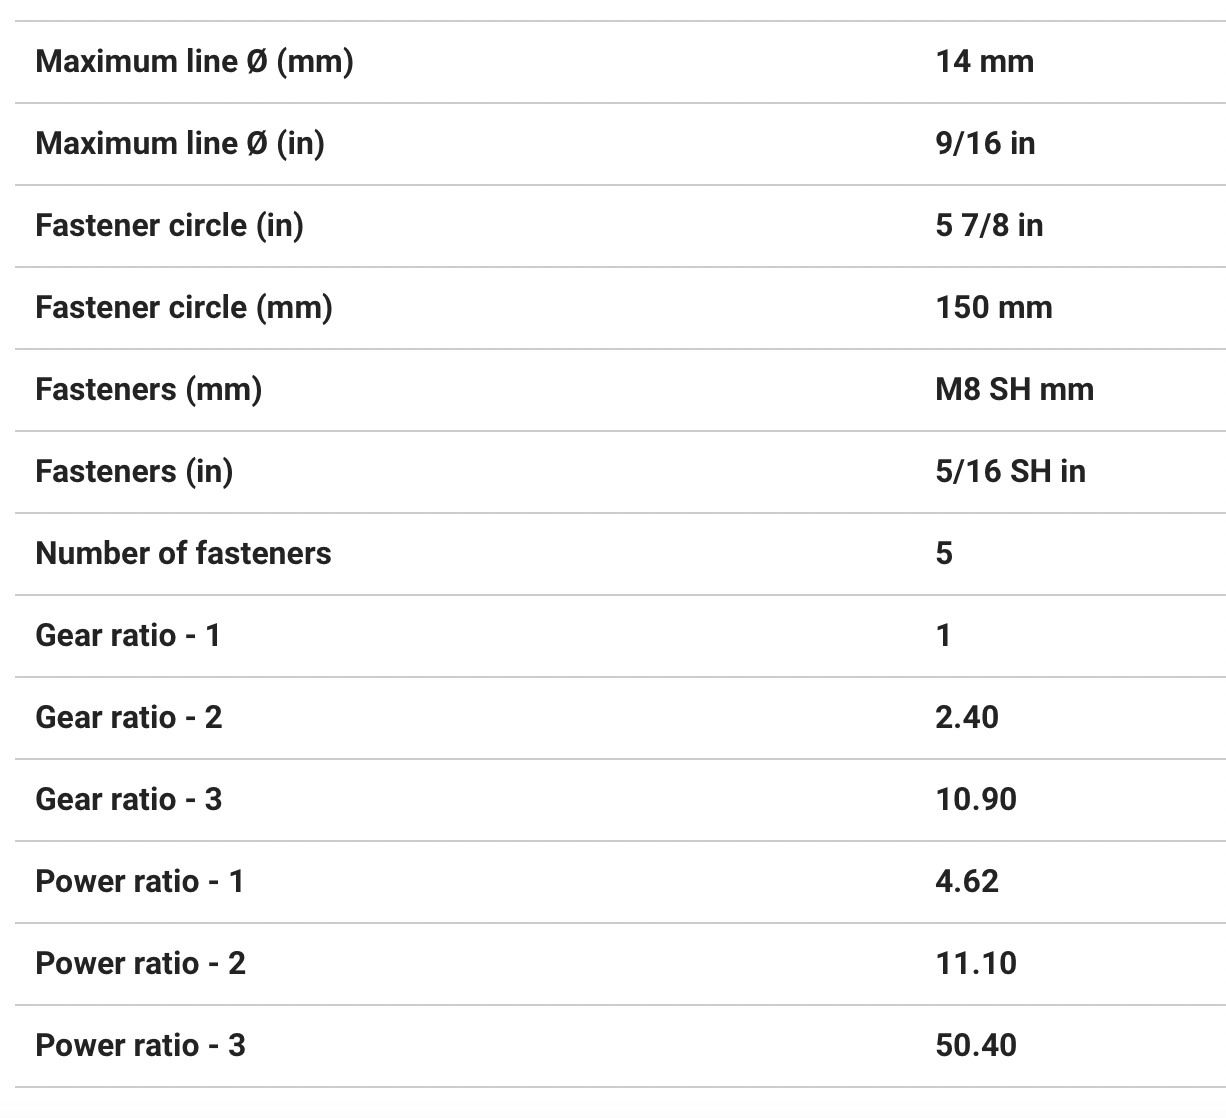
Task: Select the 11.10 power ratio value
Action: pos(976,964)
